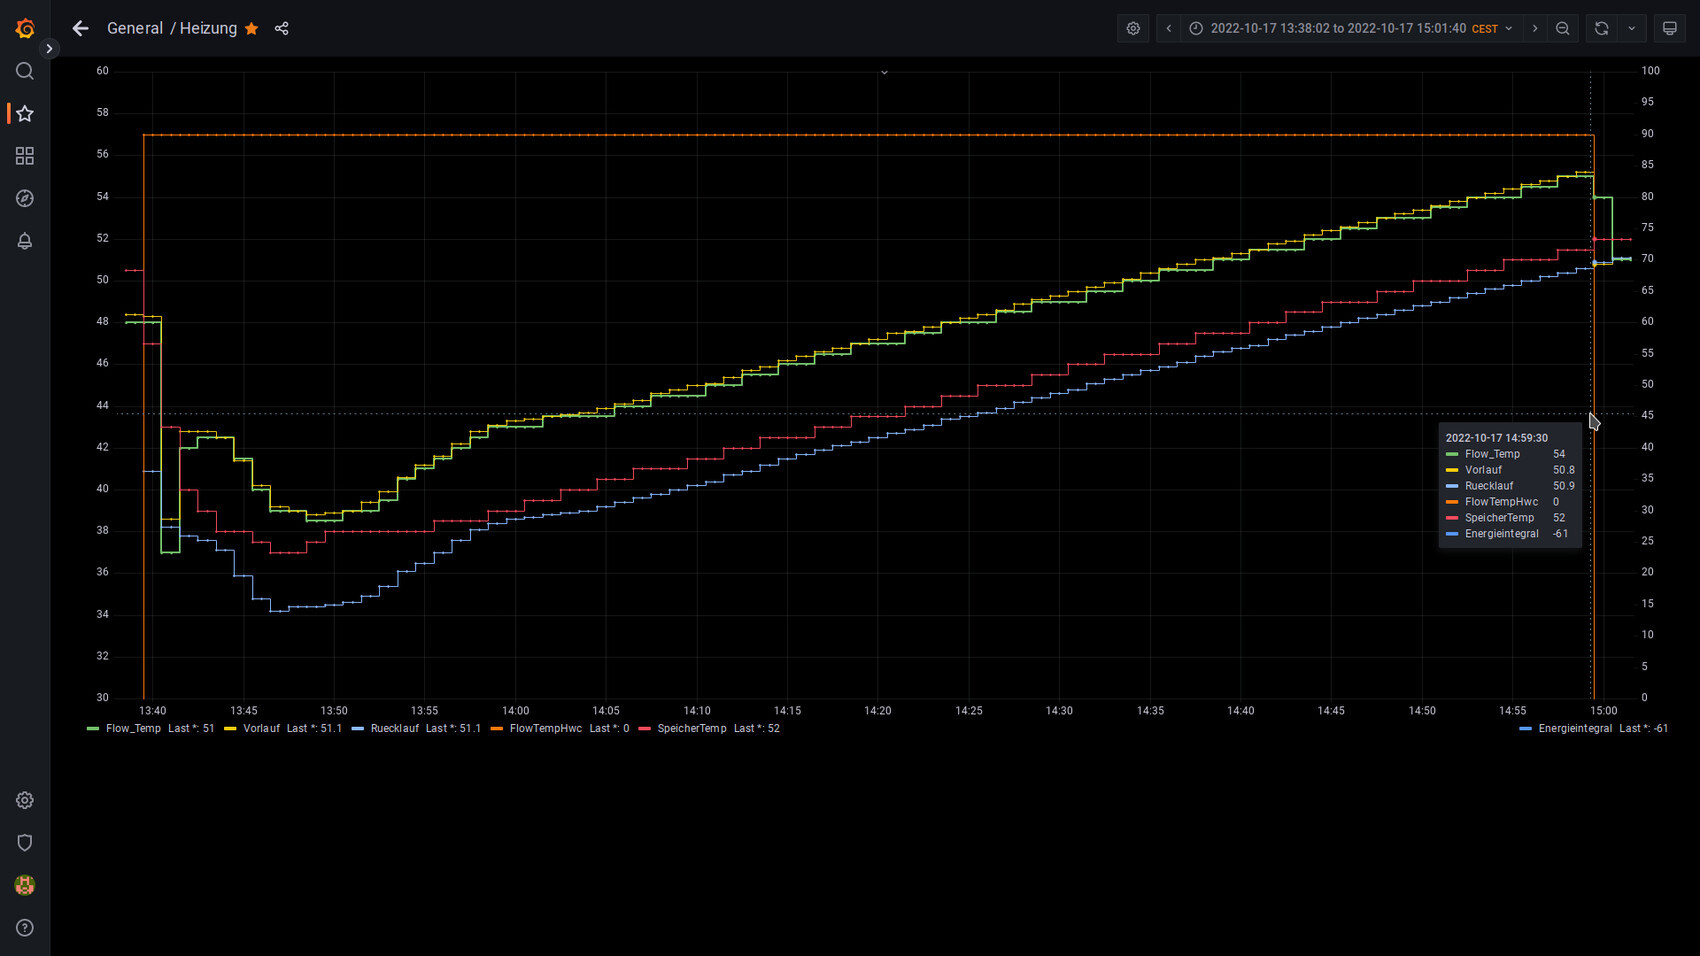Screen dimensions: 1700x956
Task: Click the SpeicherTemp legend color swatch
Action: click(x=645, y=729)
